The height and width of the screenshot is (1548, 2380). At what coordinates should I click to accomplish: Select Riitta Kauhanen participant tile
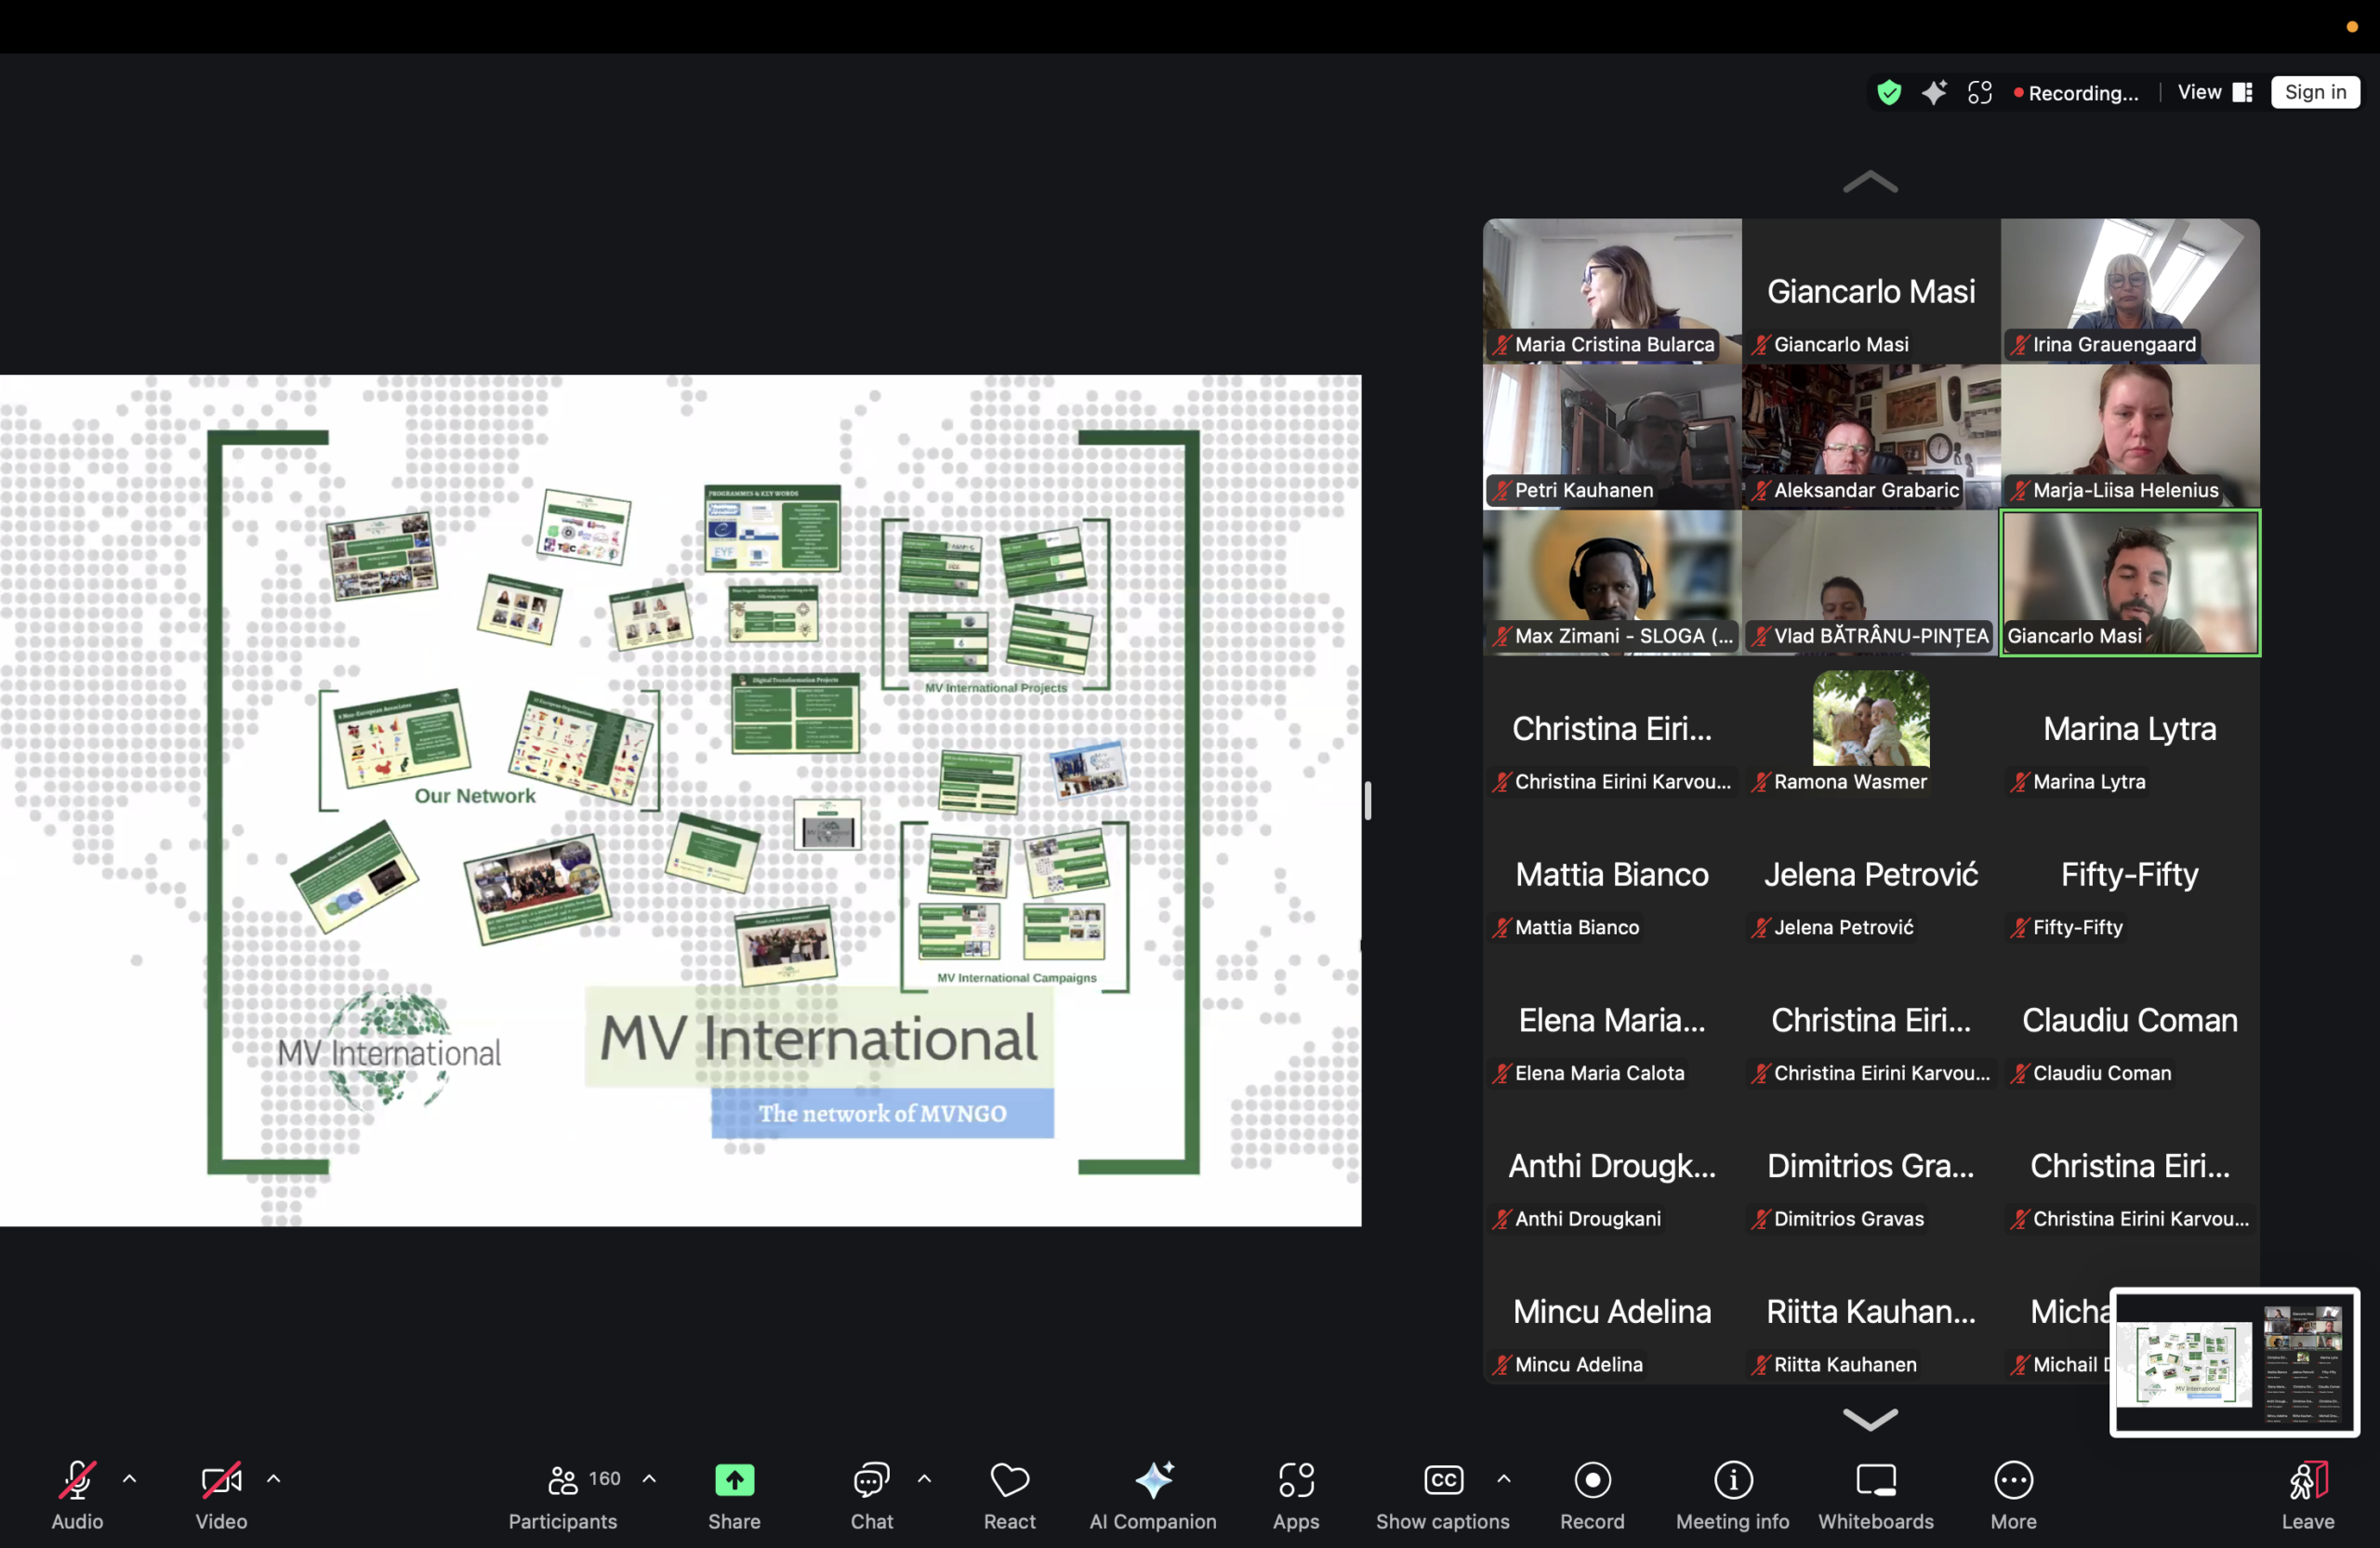(1871, 1313)
